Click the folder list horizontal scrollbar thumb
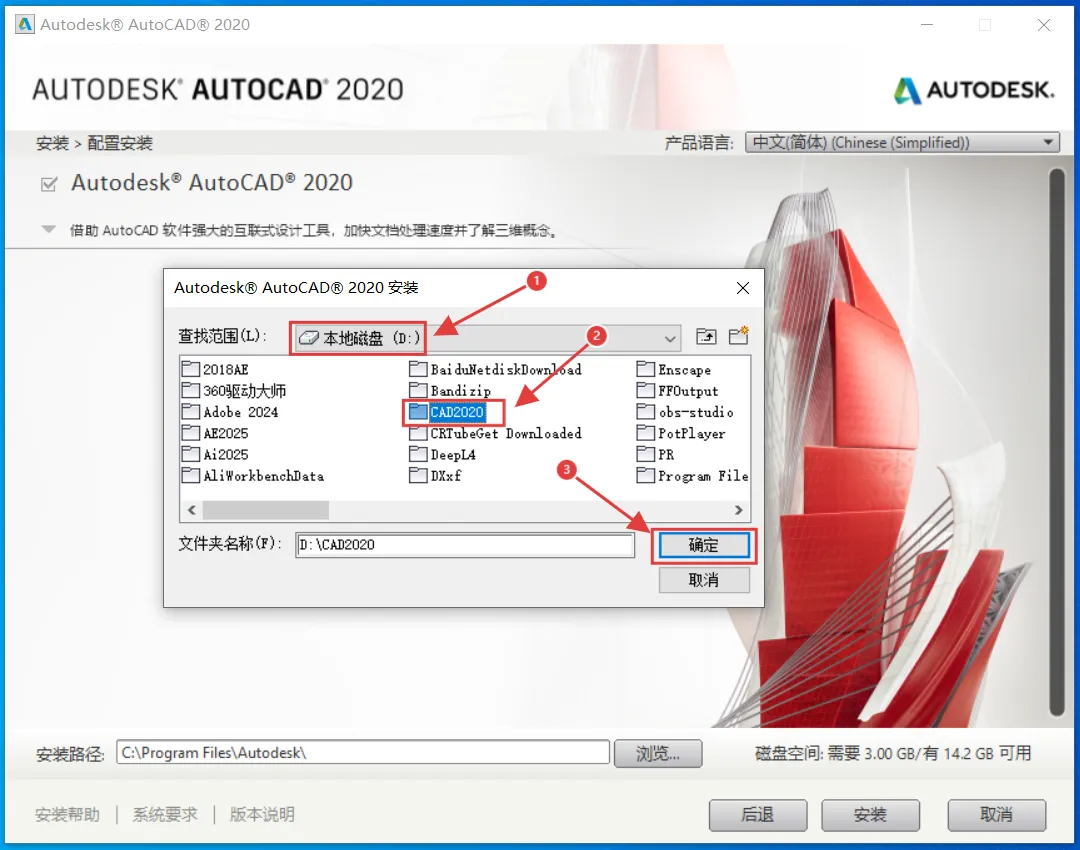Image resolution: width=1080 pixels, height=850 pixels. (265, 510)
